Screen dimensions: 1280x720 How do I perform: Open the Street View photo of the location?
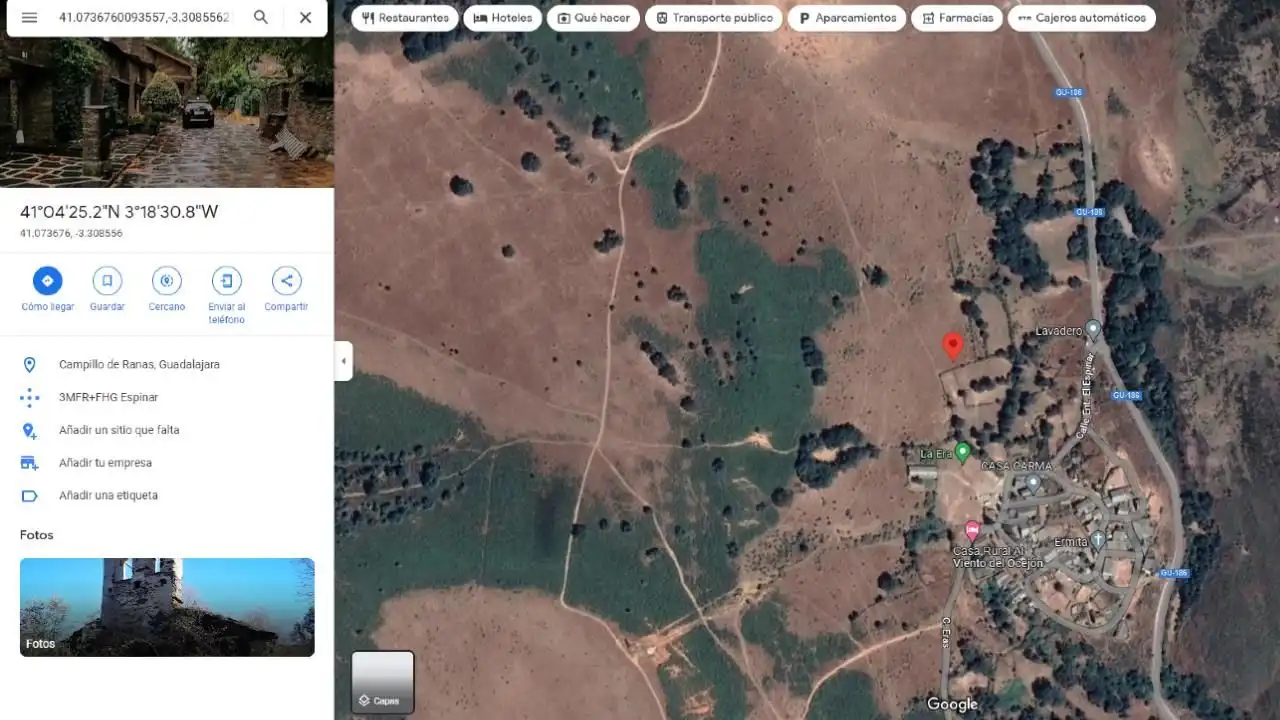click(x=167, y=112)
